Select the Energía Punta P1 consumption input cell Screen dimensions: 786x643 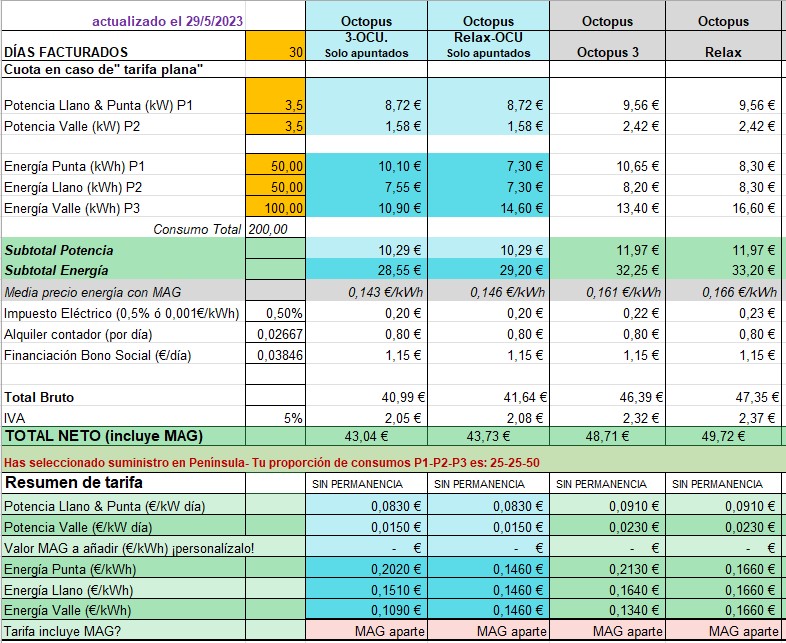pyautogui.click(x=275, y=164)
